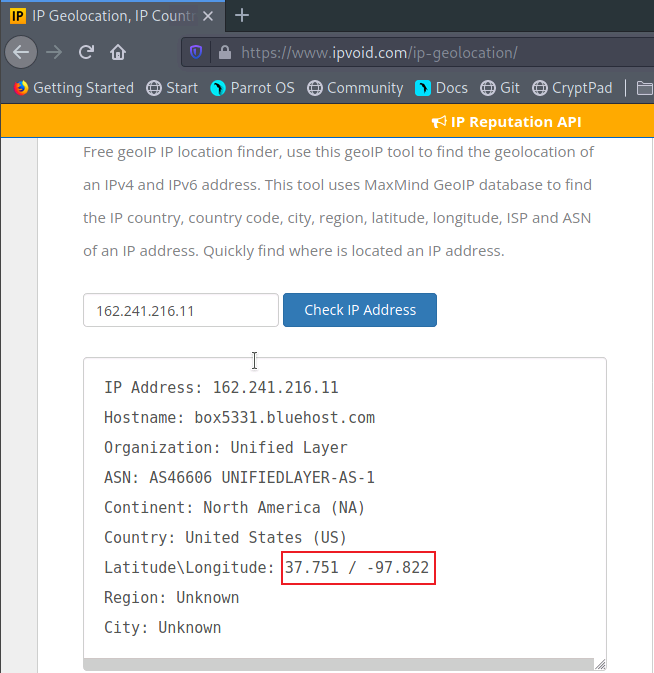
Task: Open the tracking protection shield icon
Action: tap(196, 52)
